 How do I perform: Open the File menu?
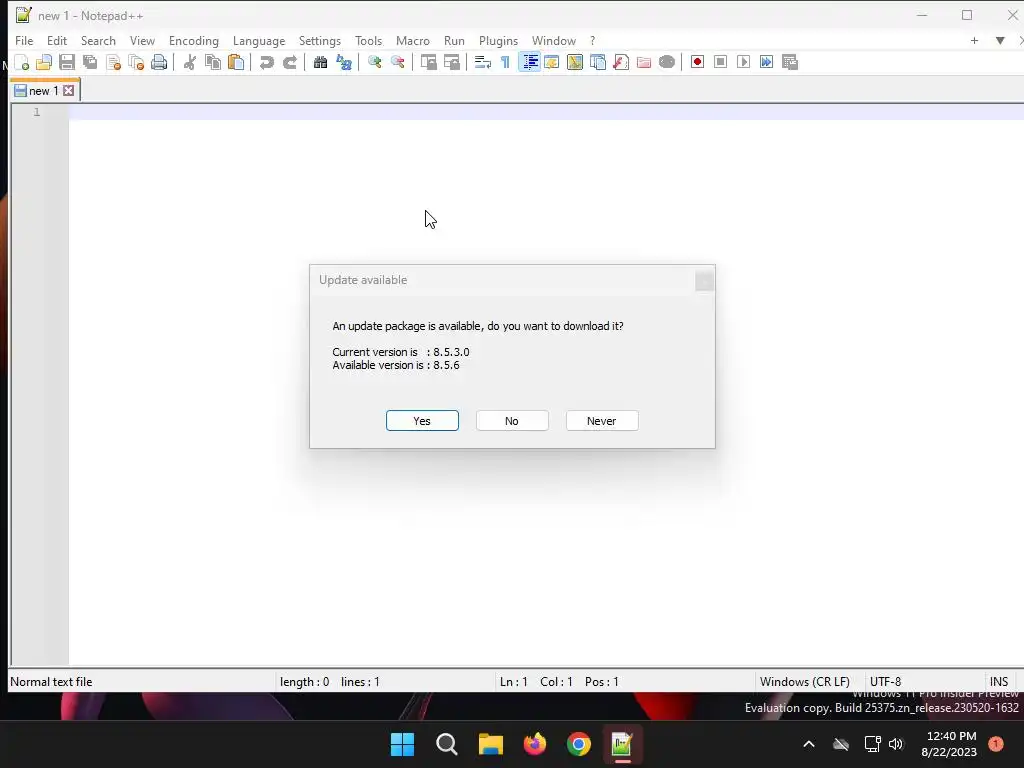click(24, 40)
